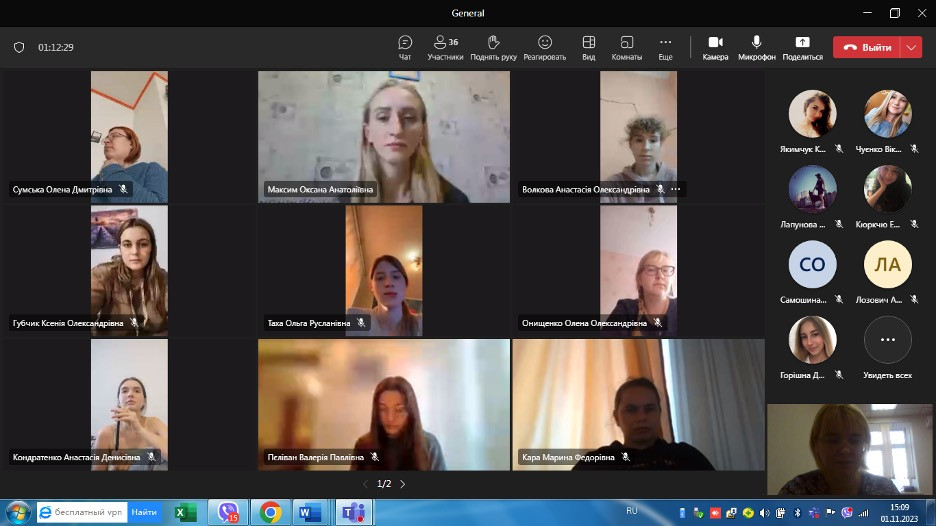Select Таха Ольга Русланівна video tile

(x=384, y=270)
